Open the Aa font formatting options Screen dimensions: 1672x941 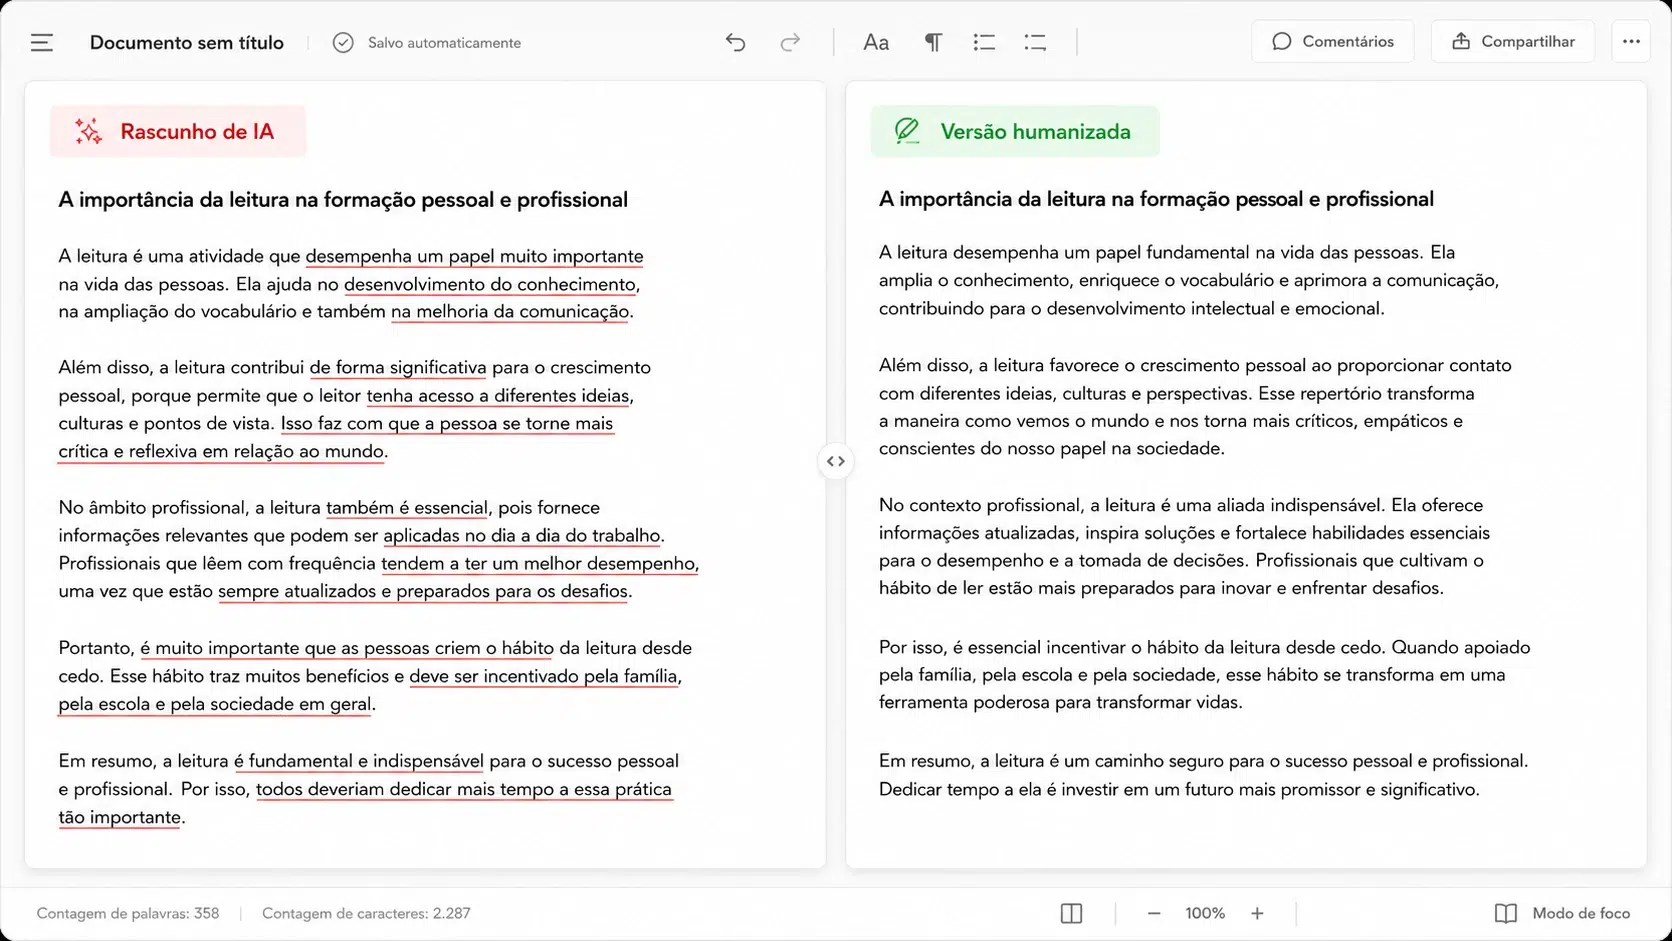coord(876,42)
